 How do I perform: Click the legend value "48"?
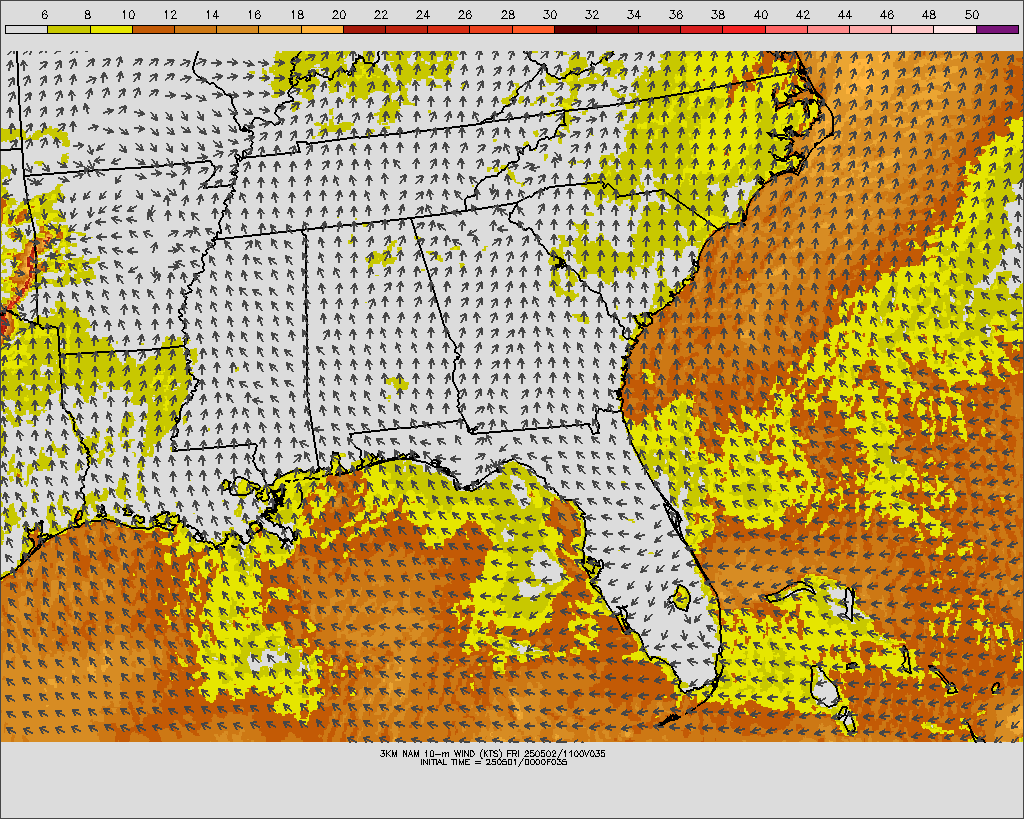[929, 14]
